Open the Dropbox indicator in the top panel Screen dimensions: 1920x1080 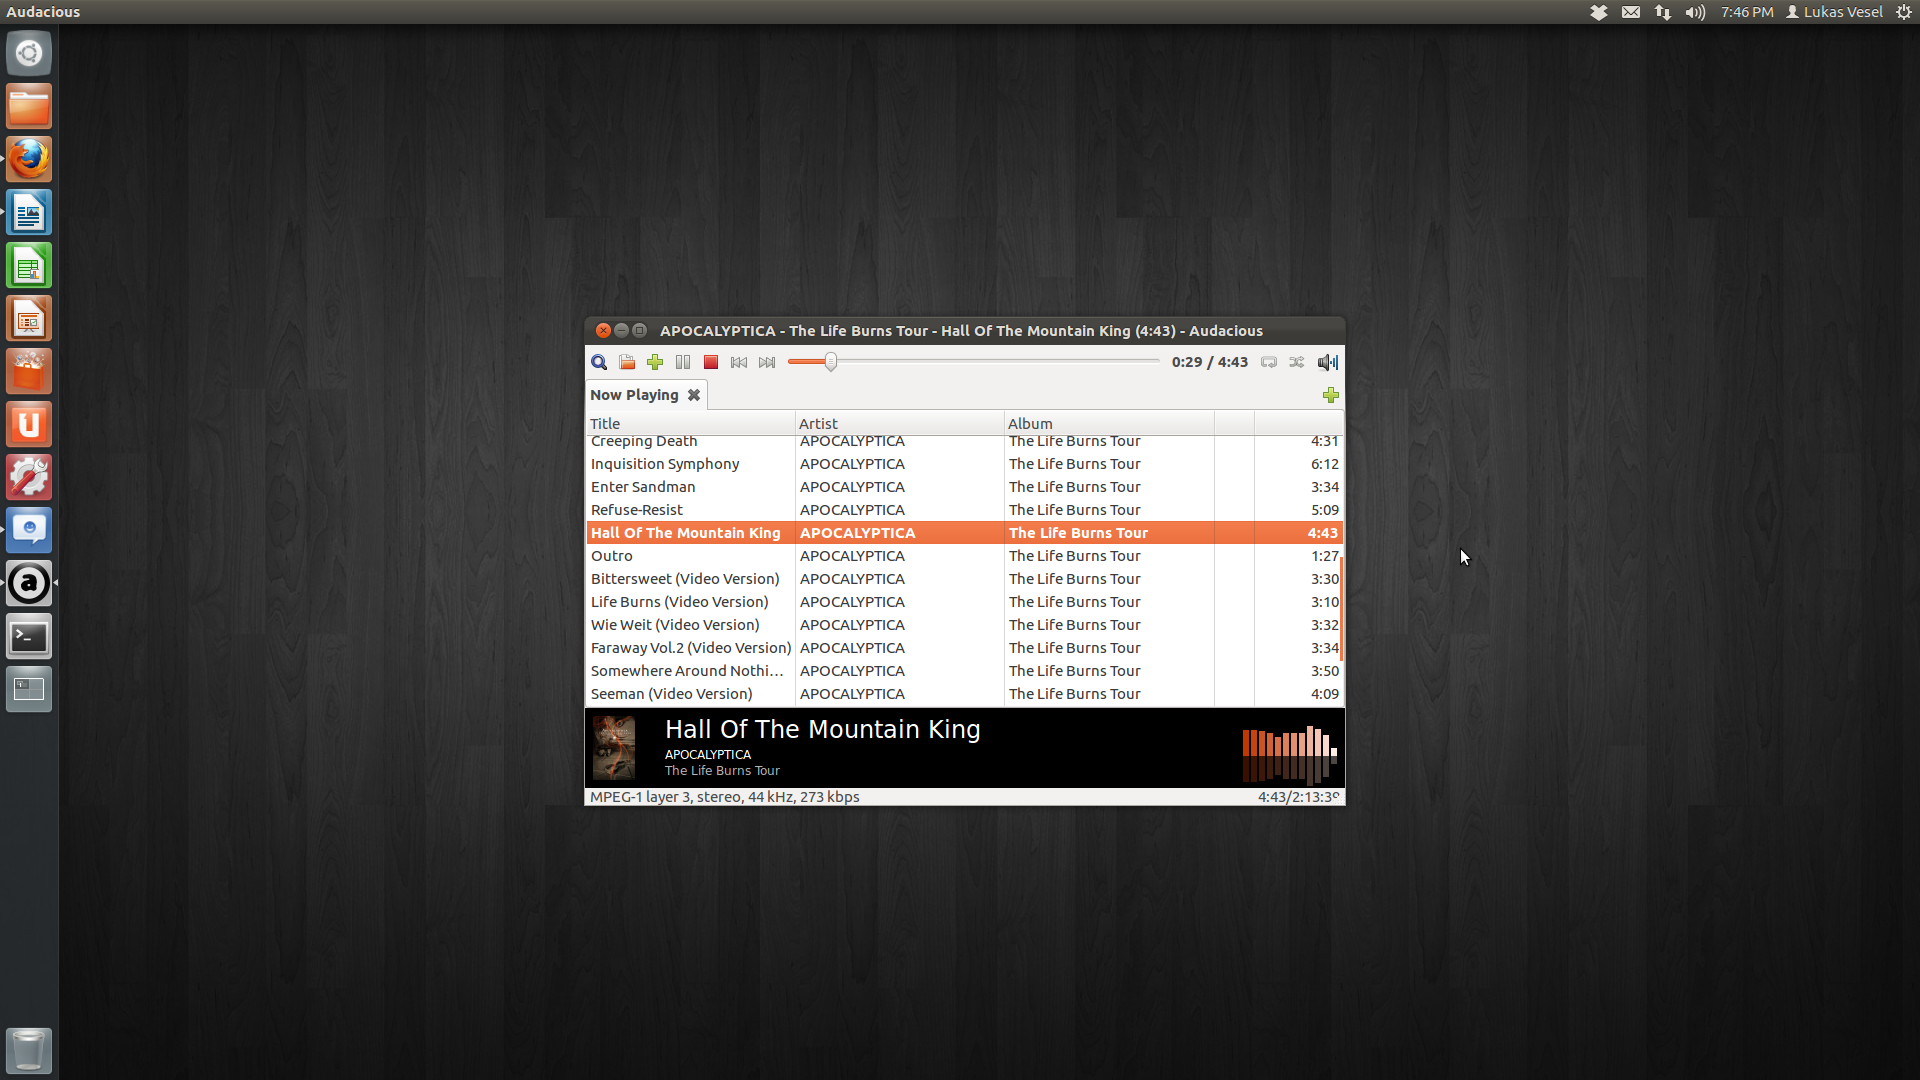click(x=1599, y=12)
